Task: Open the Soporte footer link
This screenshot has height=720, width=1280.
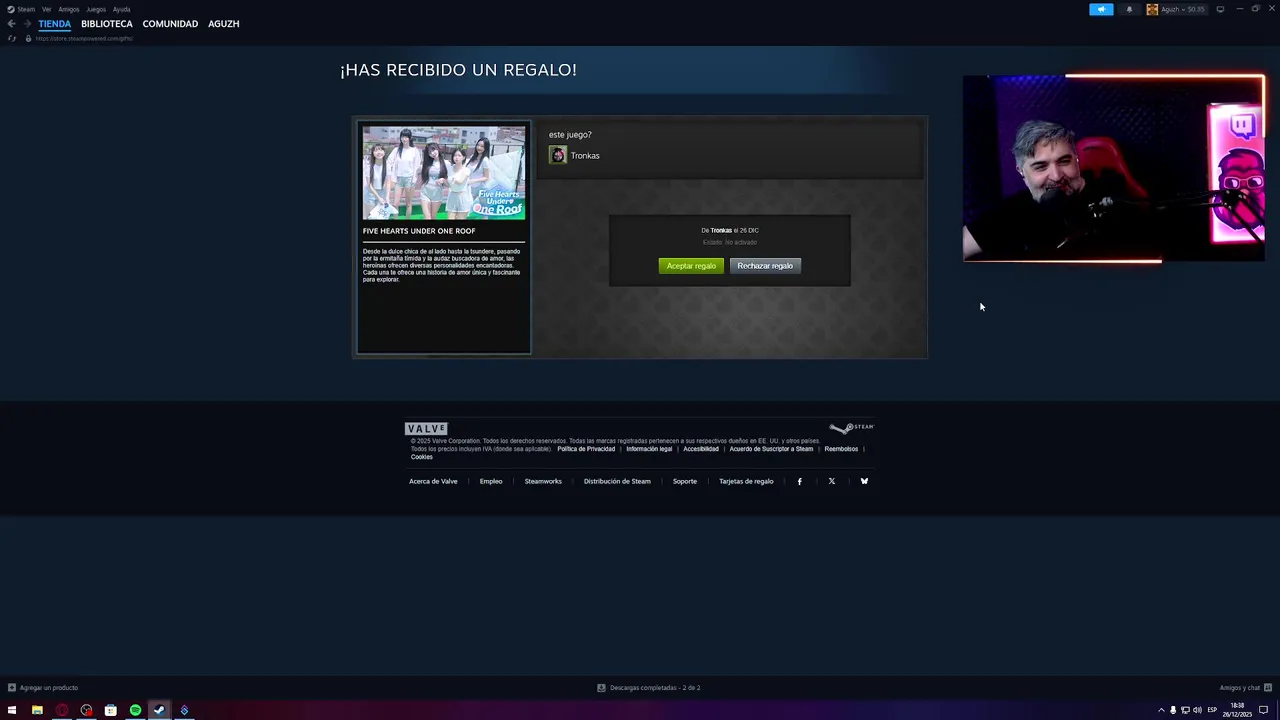Action: coord(685,481)
